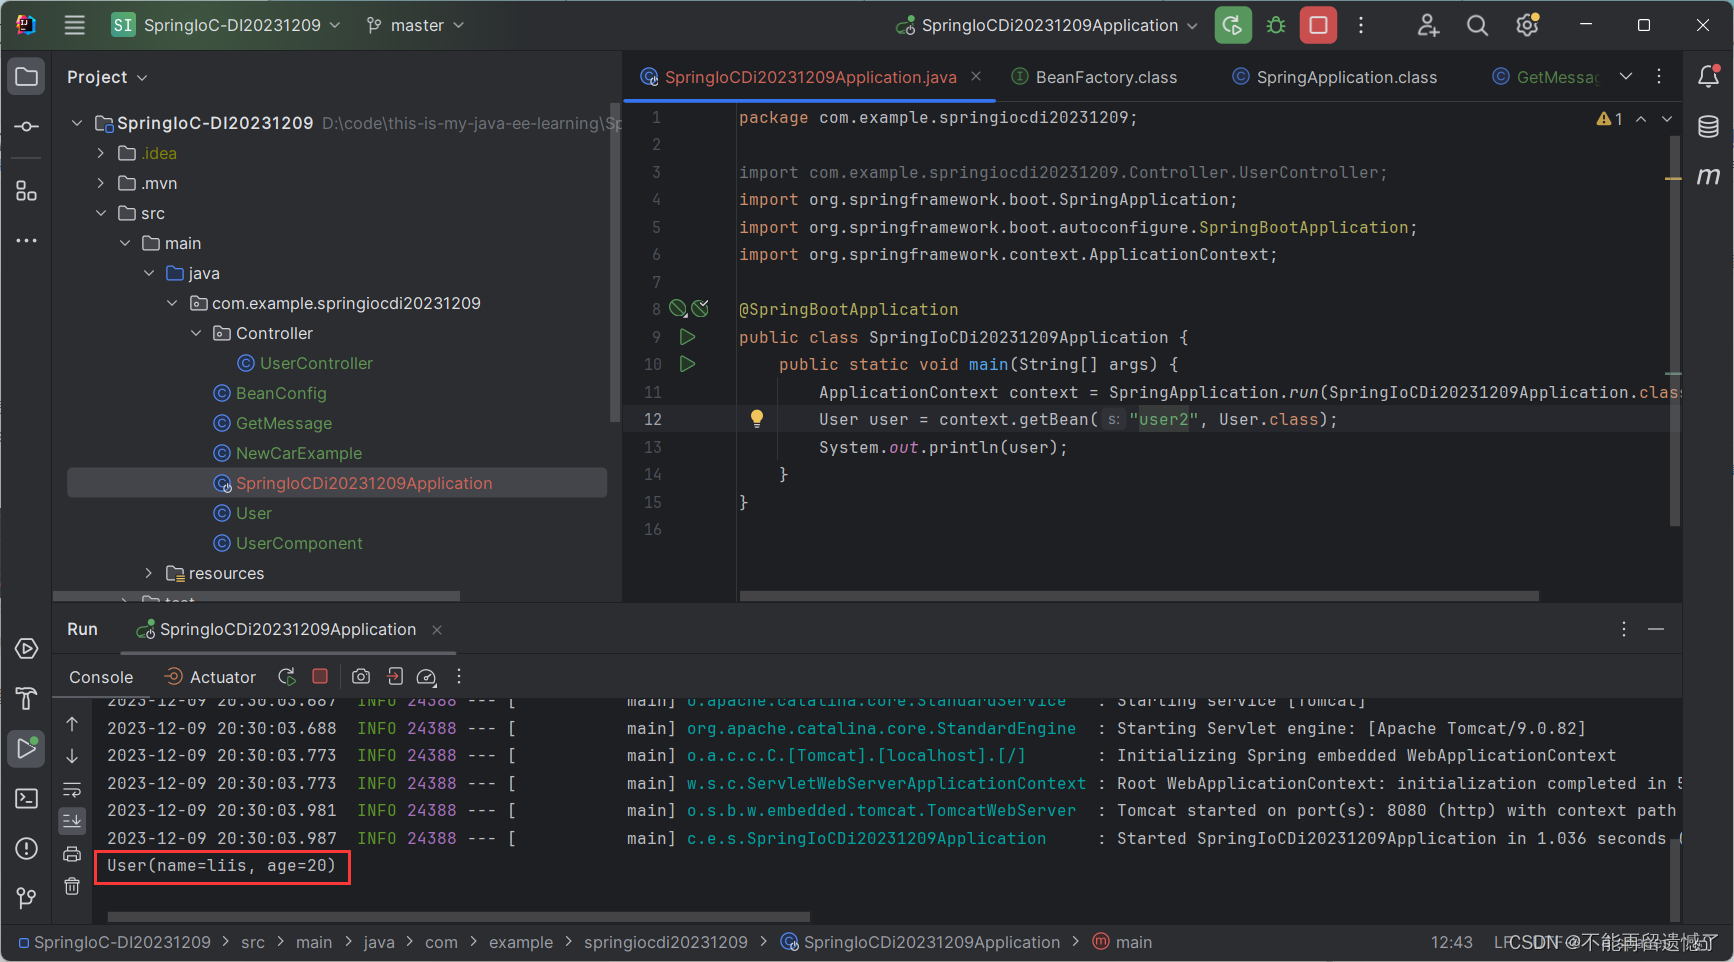Rerun SpringIoCDi20231209Application from the top toolbar
Screen dimensions: 1734x962
(1233, 25)
